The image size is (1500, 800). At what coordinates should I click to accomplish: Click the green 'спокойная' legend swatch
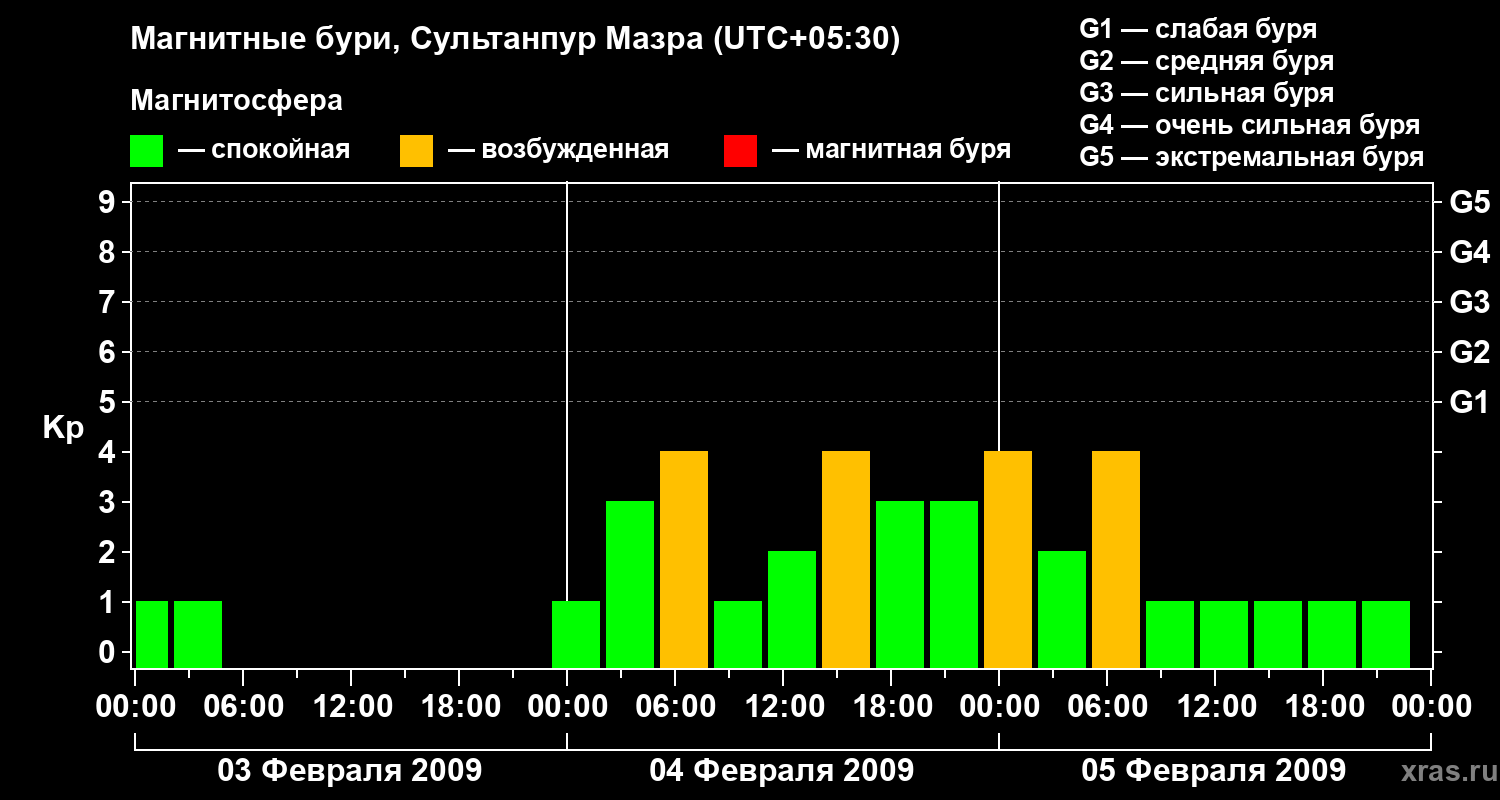coord(146,151)
